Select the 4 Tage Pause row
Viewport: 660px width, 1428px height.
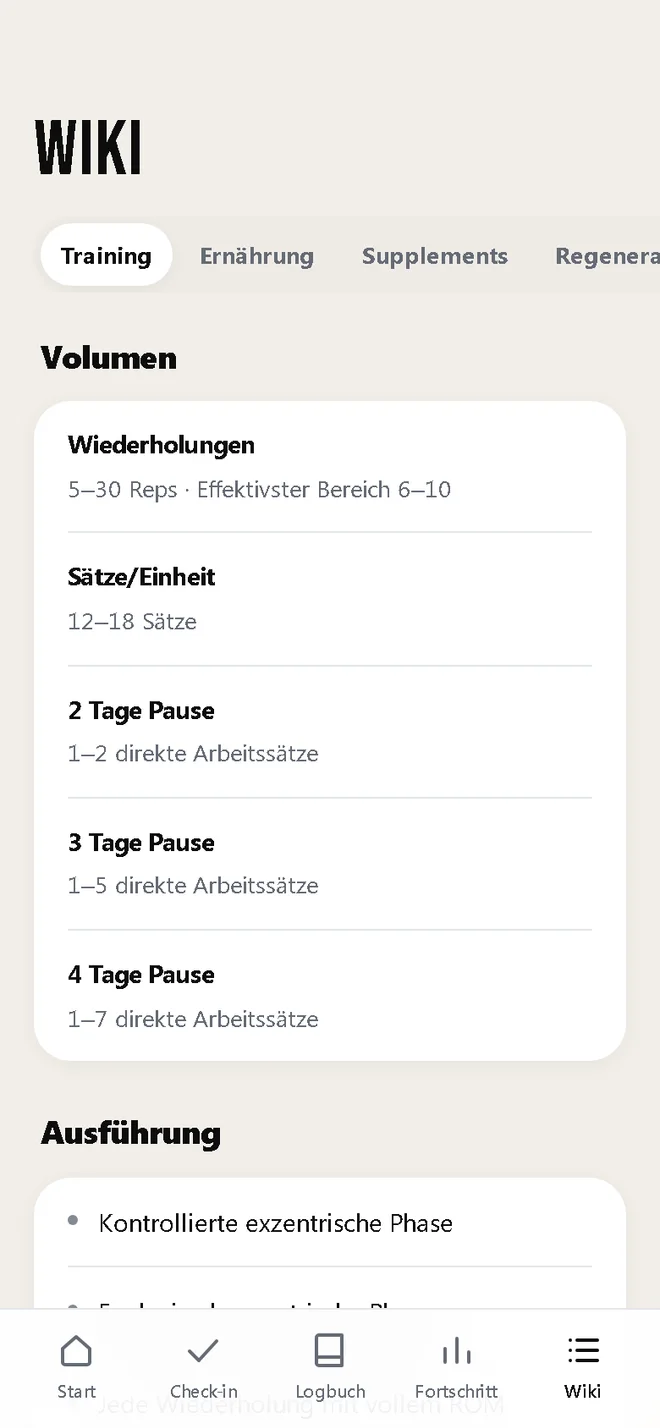[x=330, y=996]
